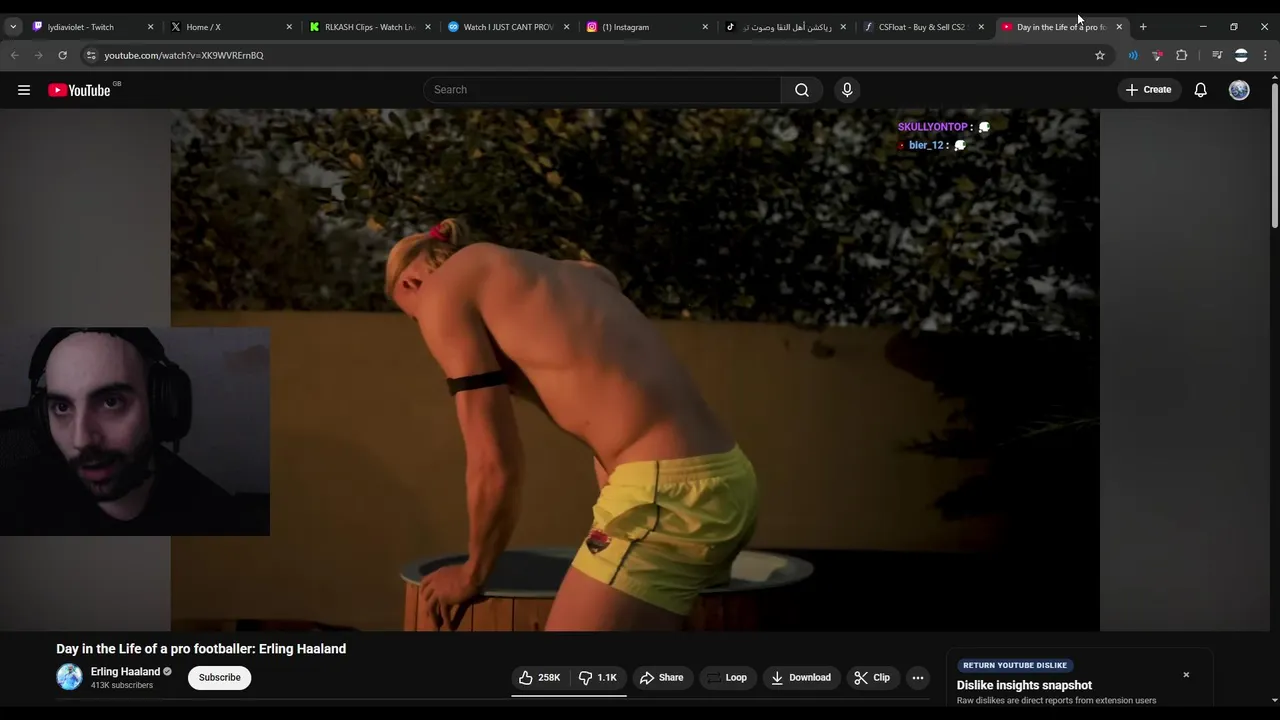Reload the page
The width and height of the screenshot is (1280, 720).
point(62,55)
